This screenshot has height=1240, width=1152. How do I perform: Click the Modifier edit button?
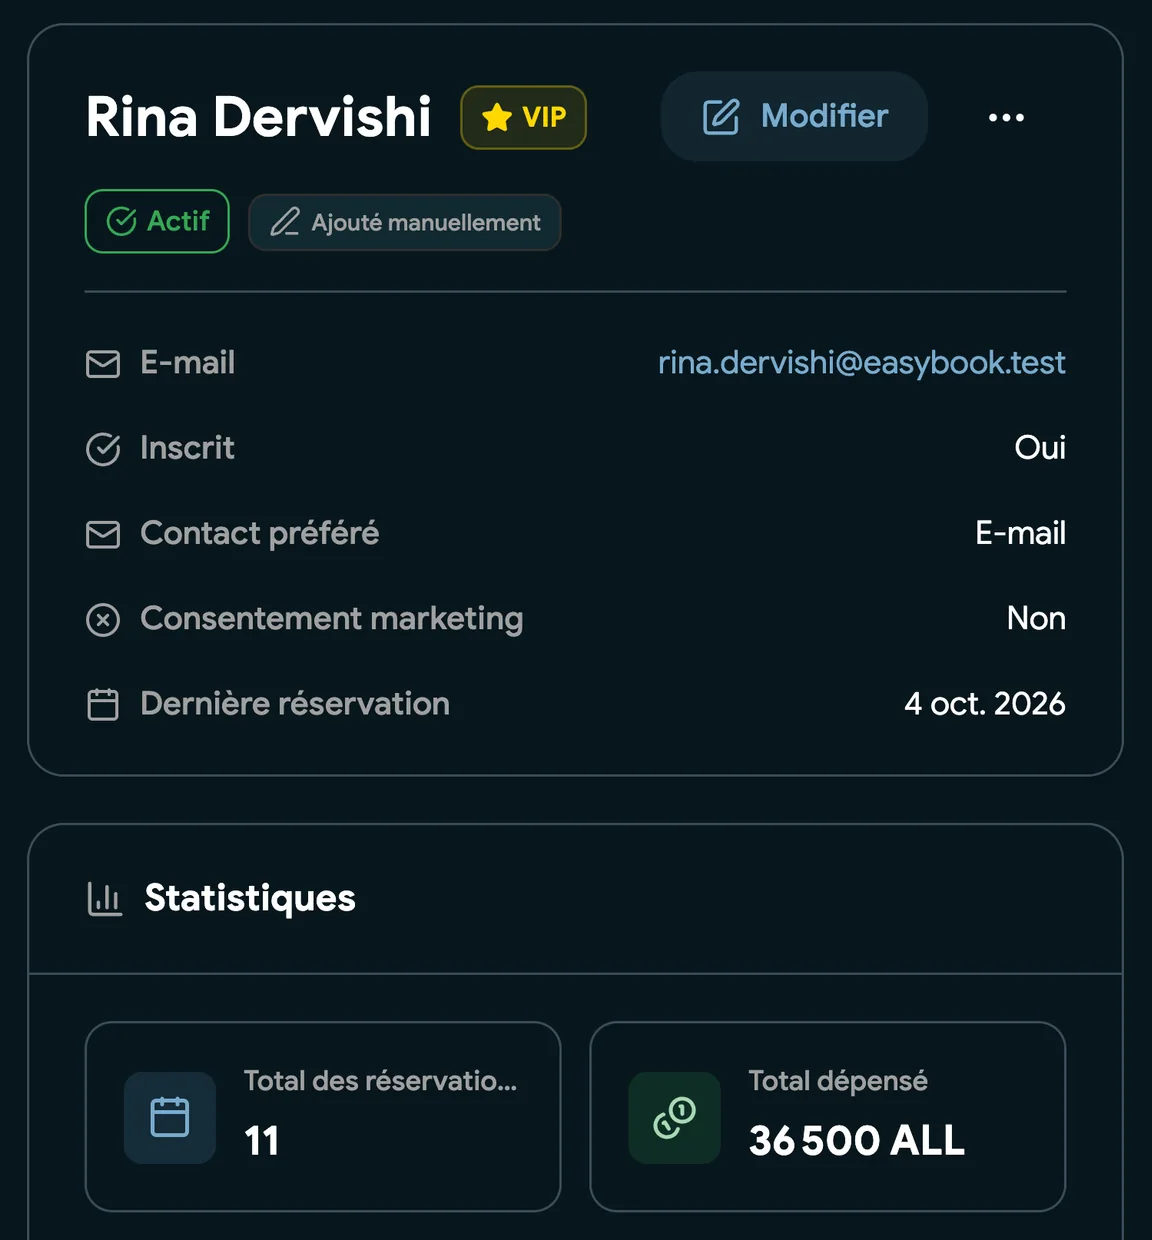point(794,116)
